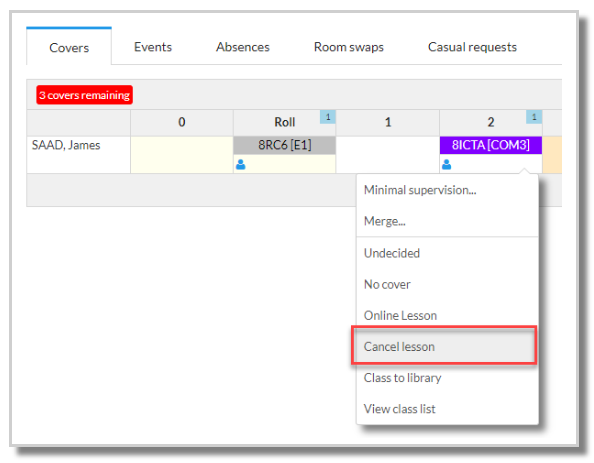The width and height of the screenshot is (594, 463).
Task: Open the Casual requests tab
Action: [x=472, y=47]
